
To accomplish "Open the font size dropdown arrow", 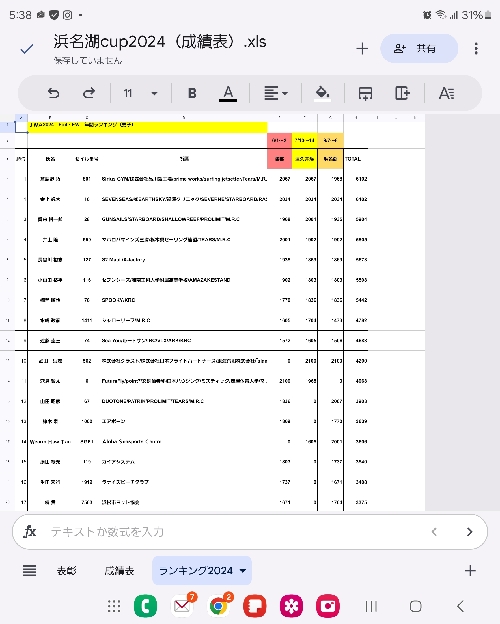I will coord(154,94).
